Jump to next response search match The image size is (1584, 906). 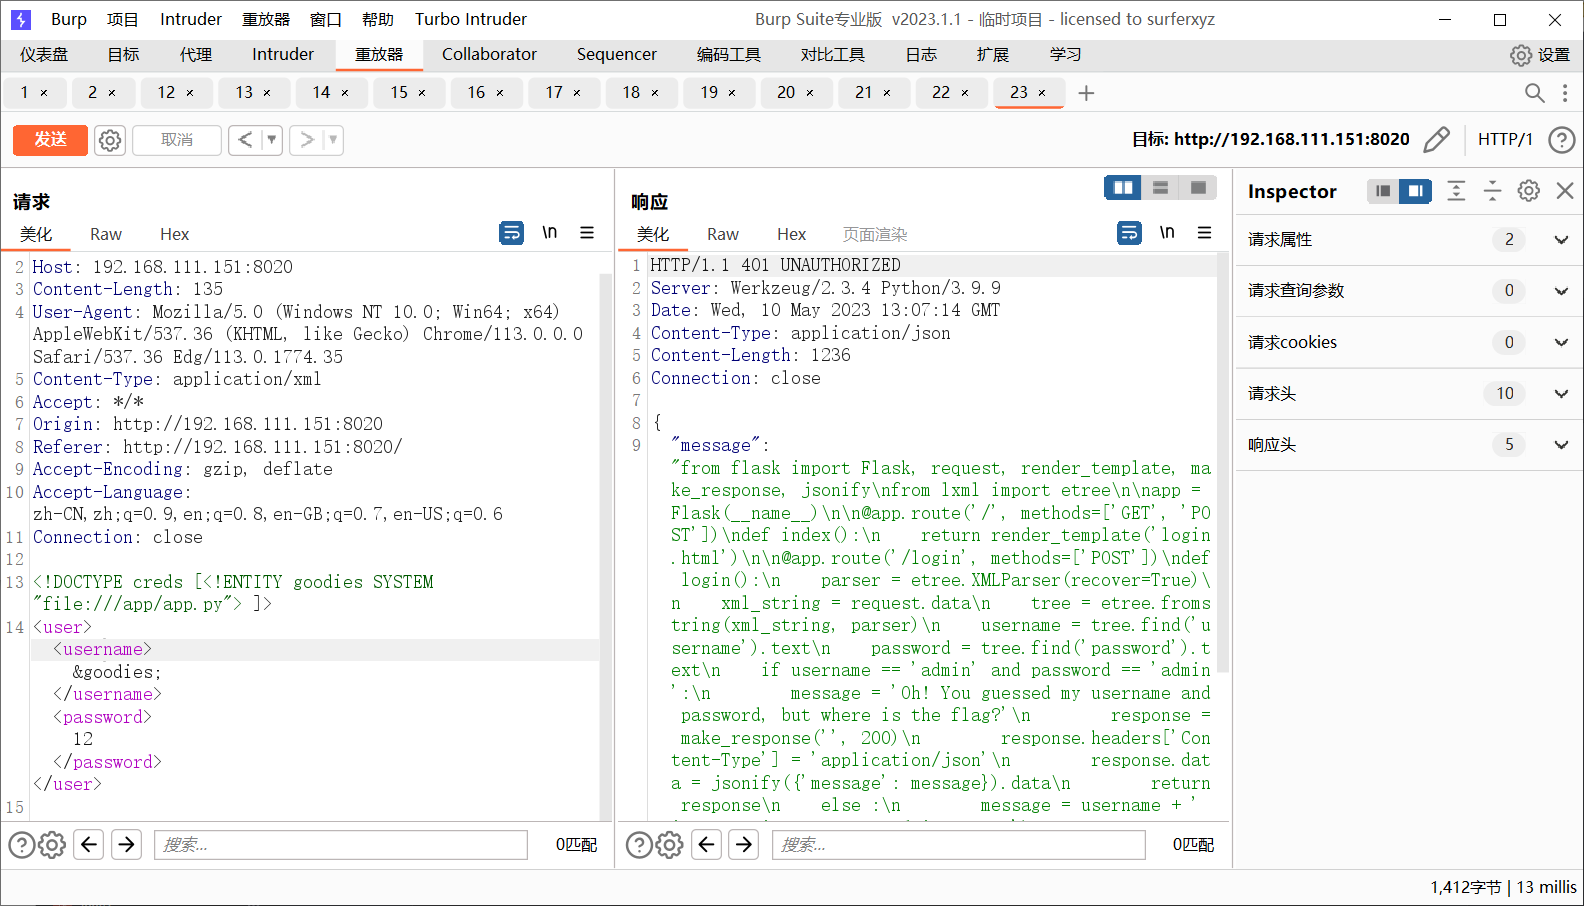(x=744, y=845)
